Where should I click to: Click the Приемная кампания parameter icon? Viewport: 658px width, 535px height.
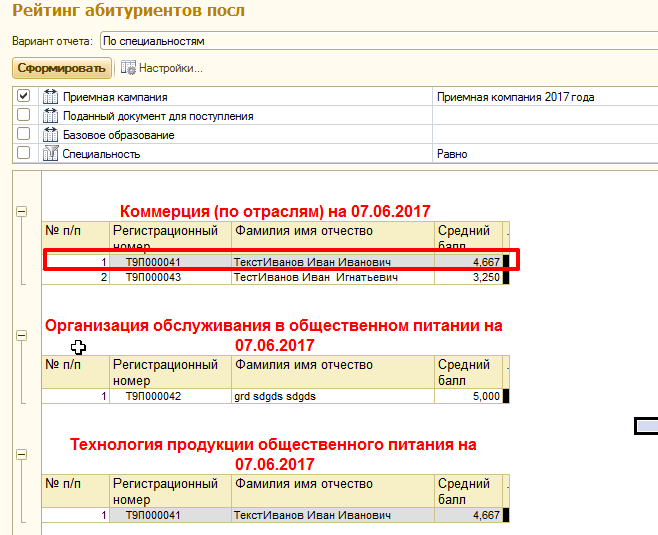(50, 97)
